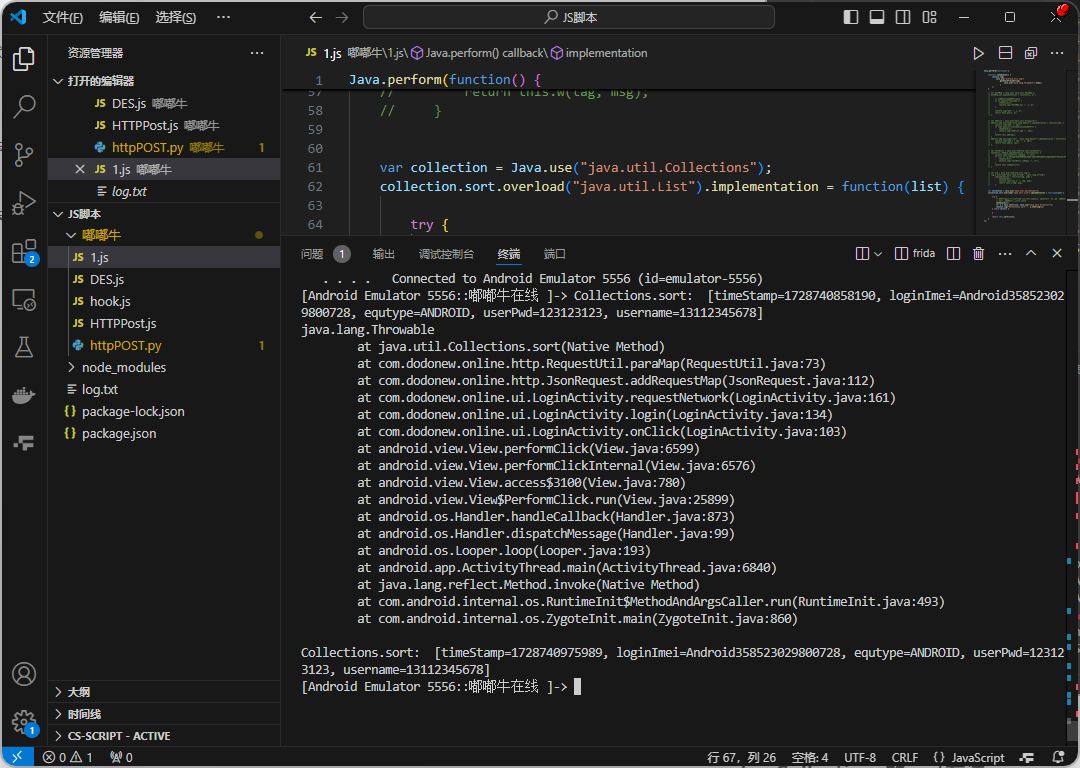Expand the 大纲 outline section
The width and height of the screenshot is (1080, 768).
tap(79, 692)
